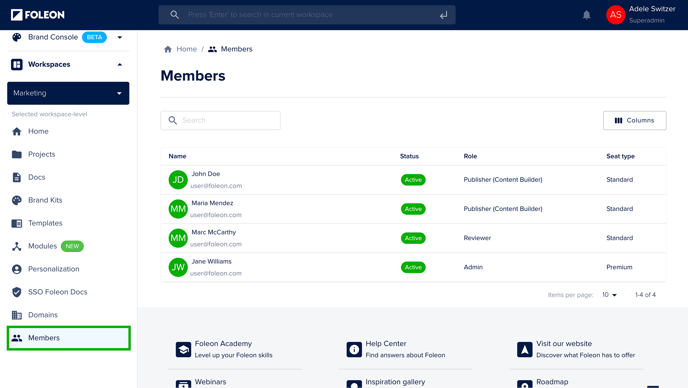The width and height of the screenshot is (688, 388).
Task: Click the enter arrow in search bar
Action: (x=444, y=15)
